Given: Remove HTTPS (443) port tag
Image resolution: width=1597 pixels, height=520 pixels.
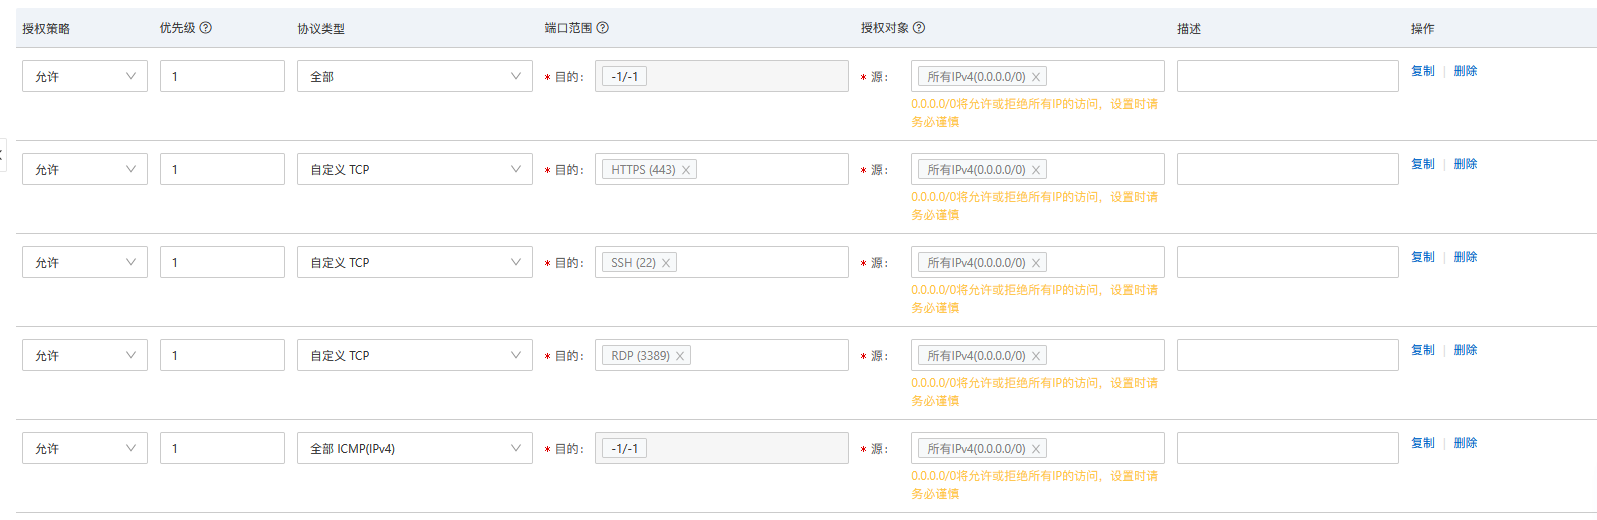Looking at the screenshot, I should point(686,170).
